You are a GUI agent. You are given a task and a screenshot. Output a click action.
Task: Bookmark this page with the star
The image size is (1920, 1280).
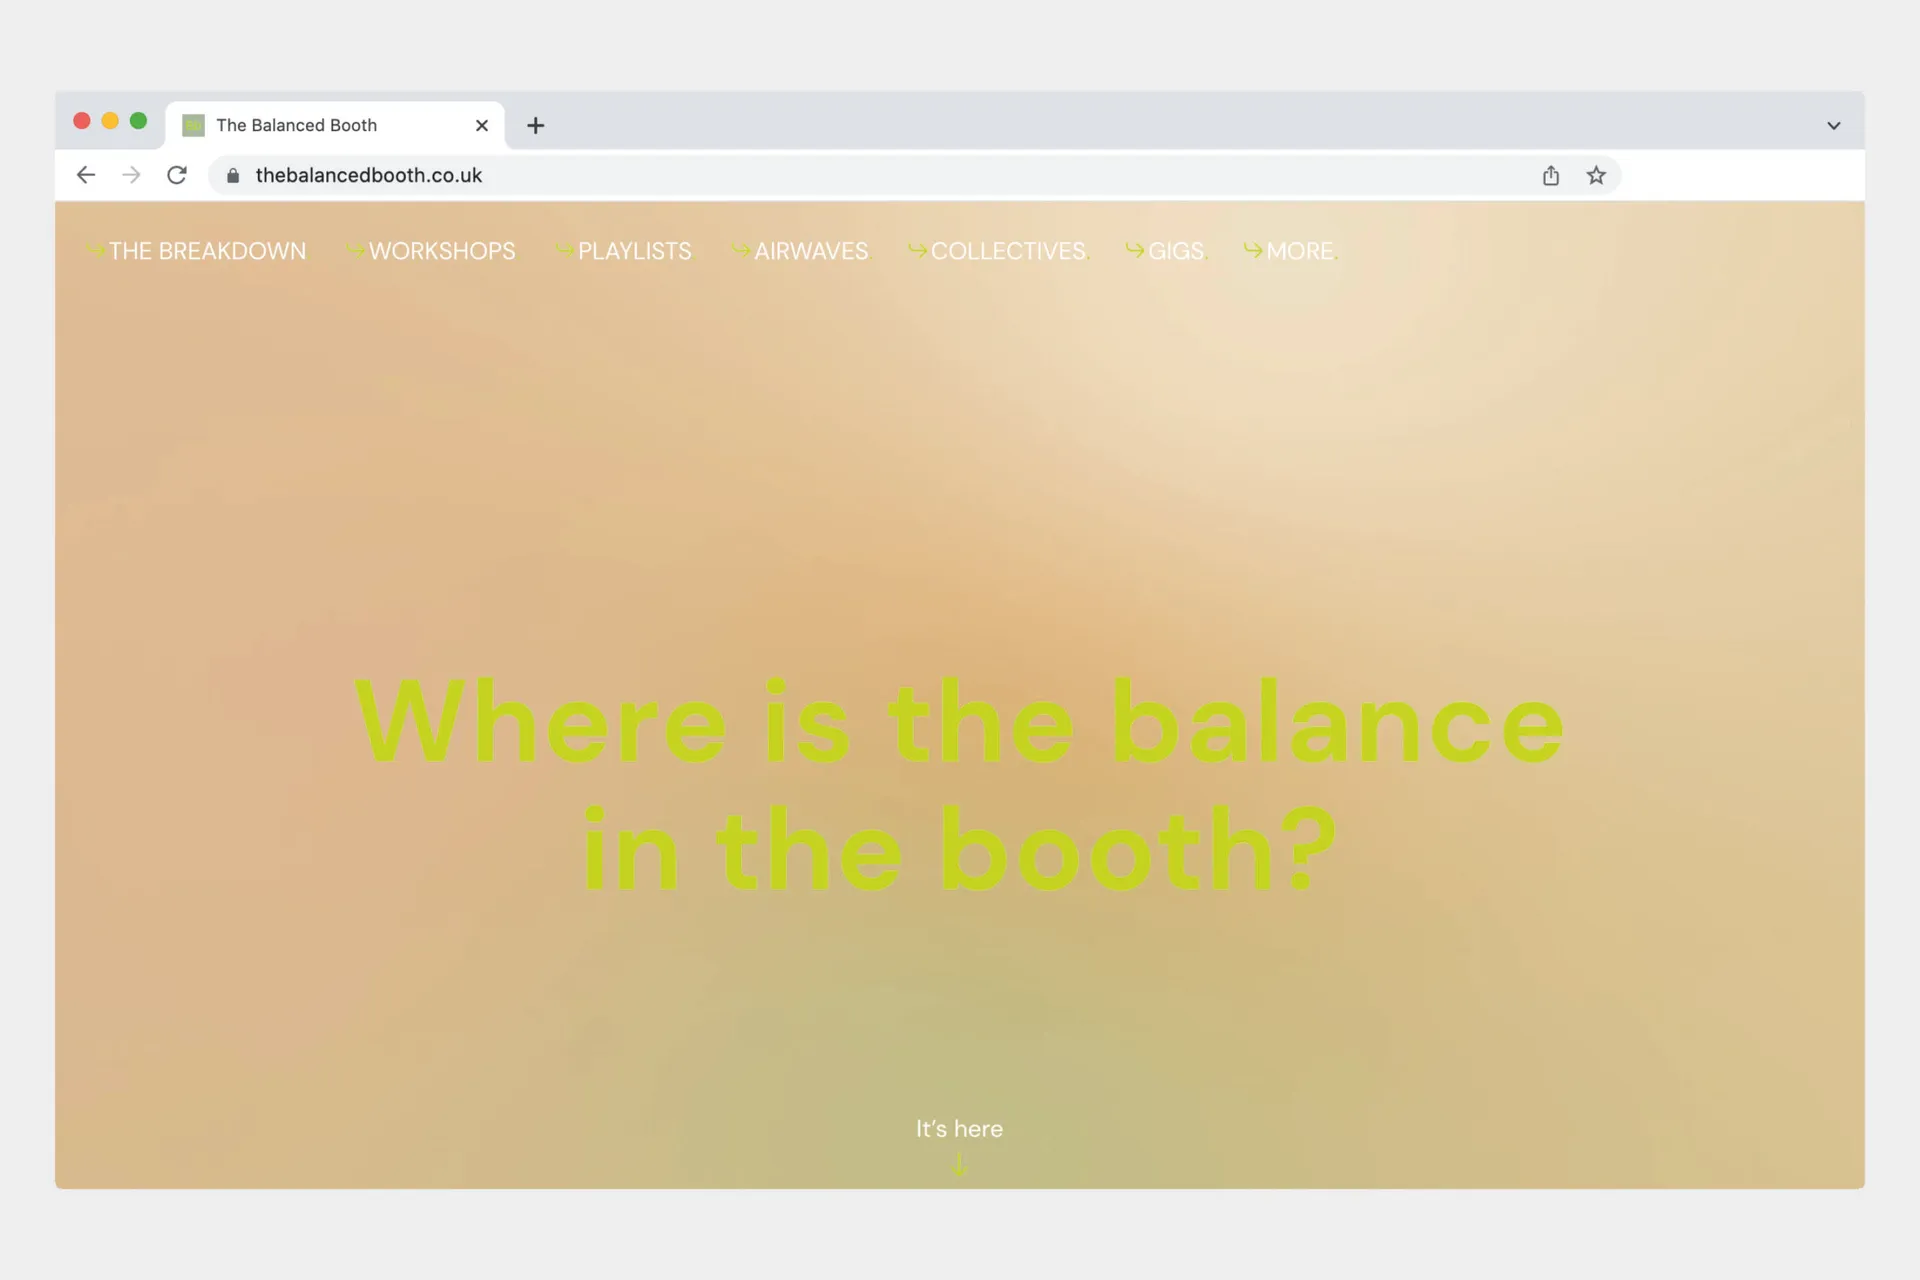[1596, 176]
